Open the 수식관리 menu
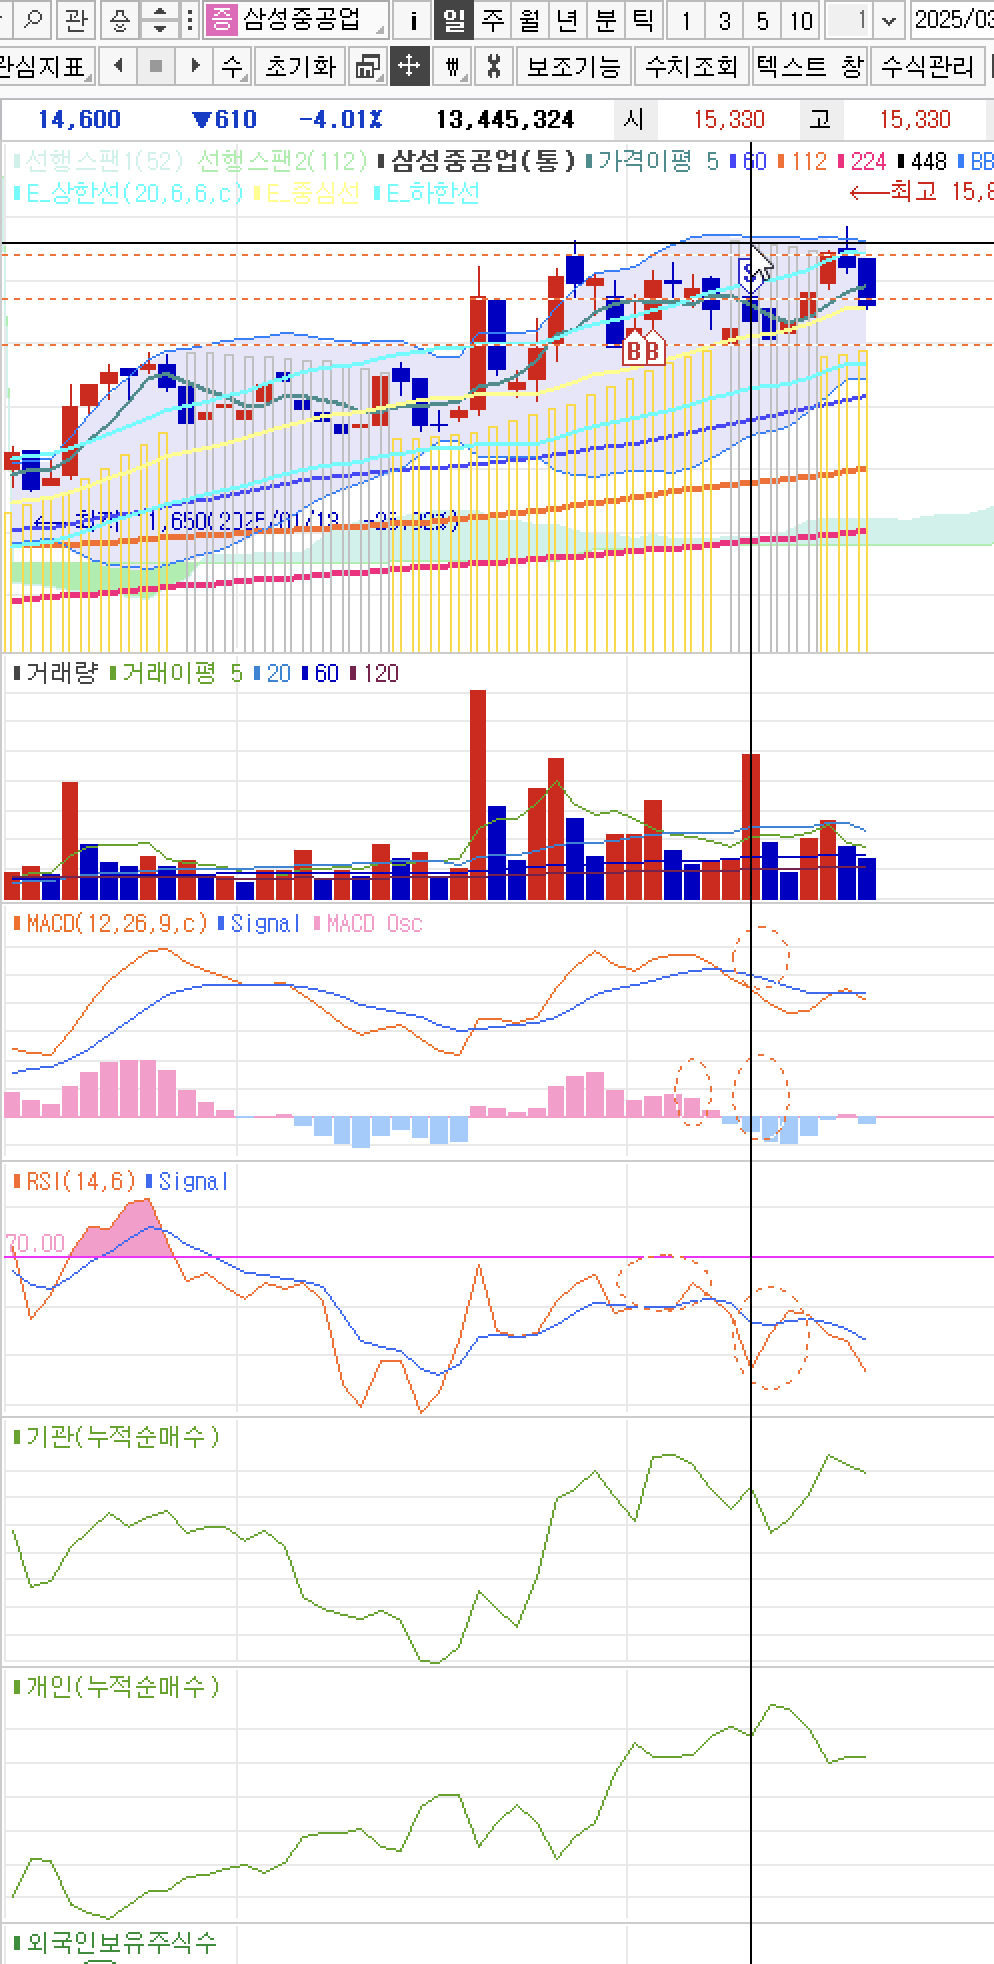The image size is (994, 1964). (x=927, y=67)
